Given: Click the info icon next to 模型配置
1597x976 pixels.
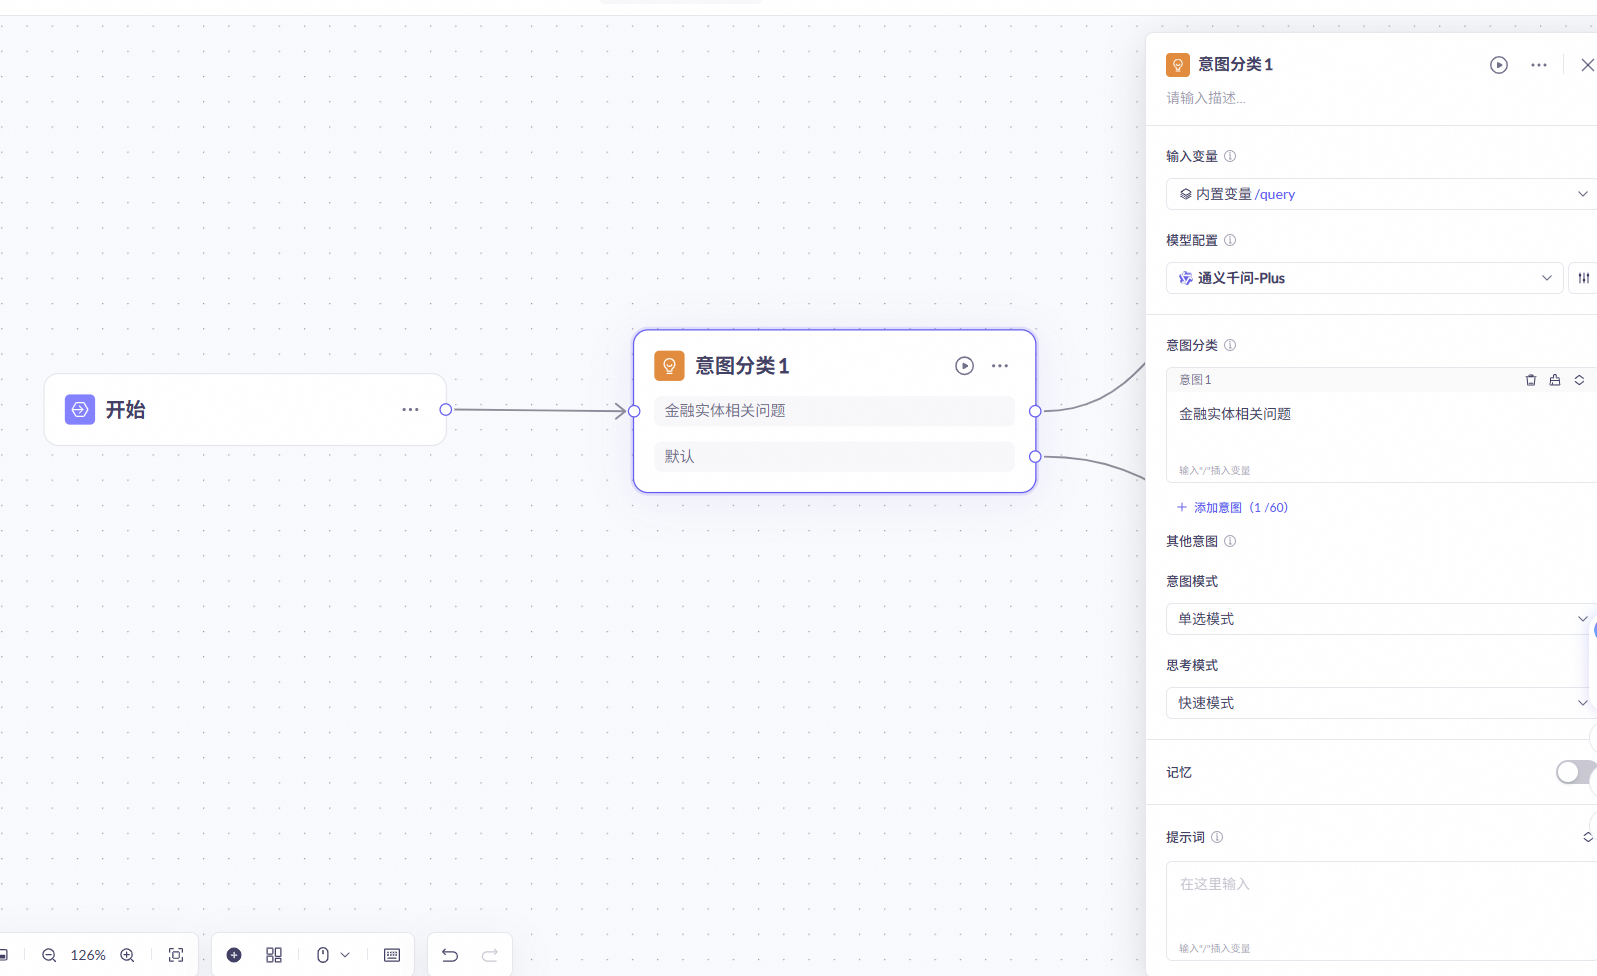Looking at the screenshot, I should tap(1230, 240).
